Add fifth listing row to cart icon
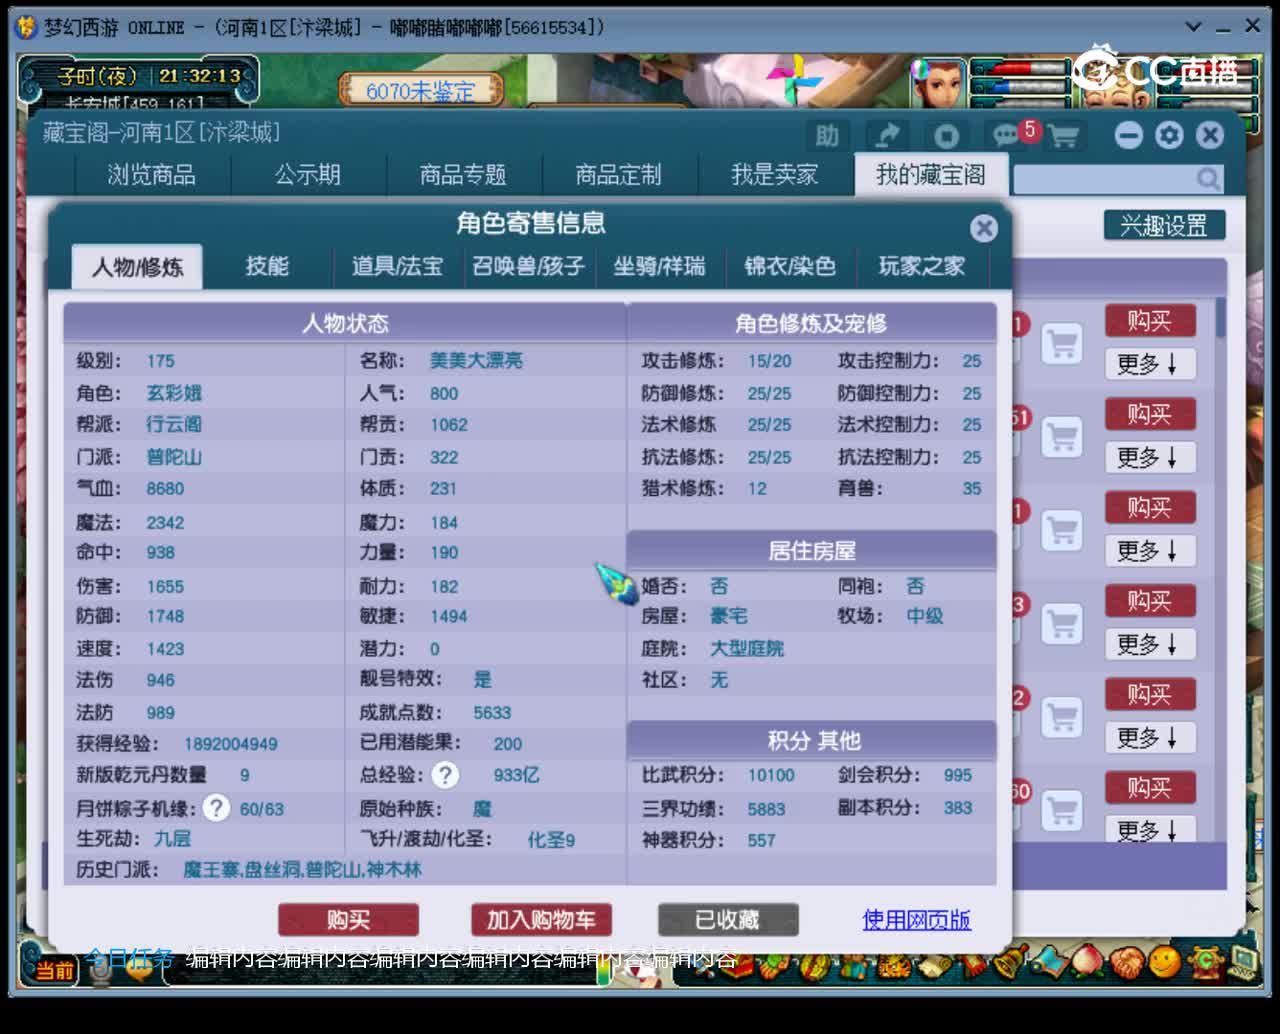The height and width of the screenshot is (1034, 1280). (x=1062, y=717)
